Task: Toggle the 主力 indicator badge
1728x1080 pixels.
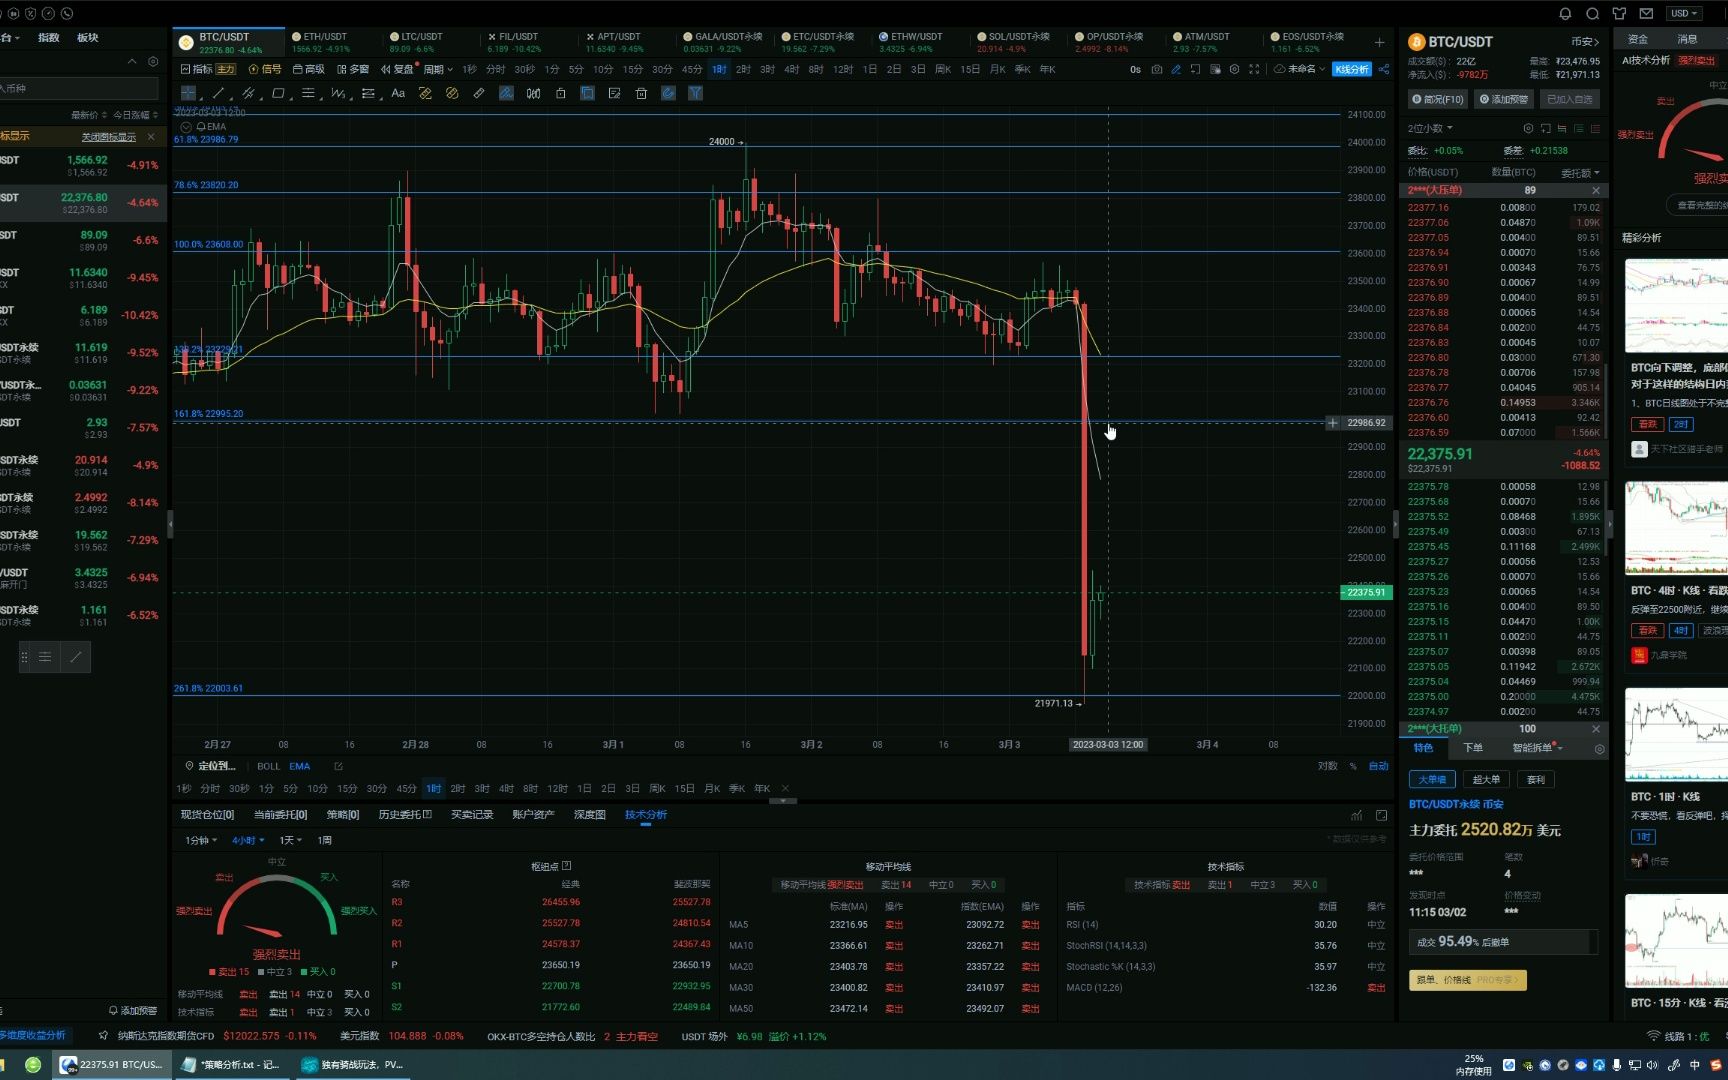Action: (x=226, y=70)
